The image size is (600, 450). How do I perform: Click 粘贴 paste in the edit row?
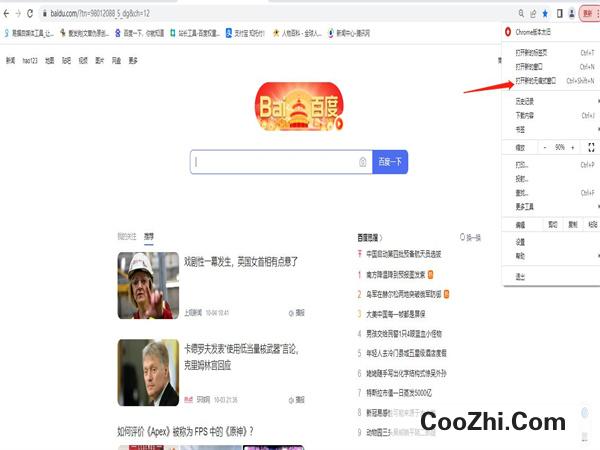(x=592, y=225)
